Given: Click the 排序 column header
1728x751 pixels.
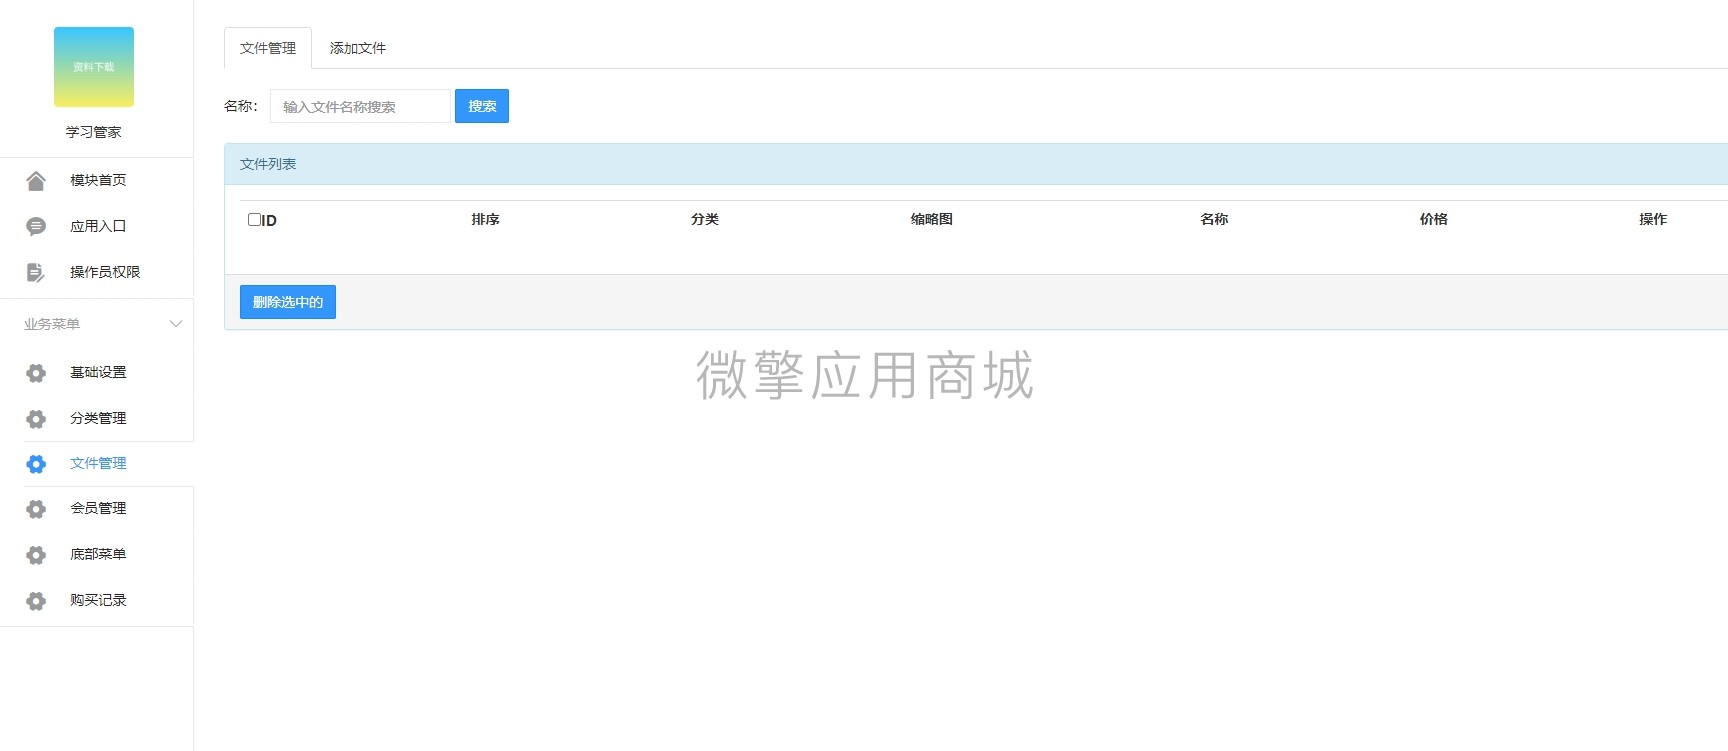Looking at the screenshot, I should pos(486,219).
